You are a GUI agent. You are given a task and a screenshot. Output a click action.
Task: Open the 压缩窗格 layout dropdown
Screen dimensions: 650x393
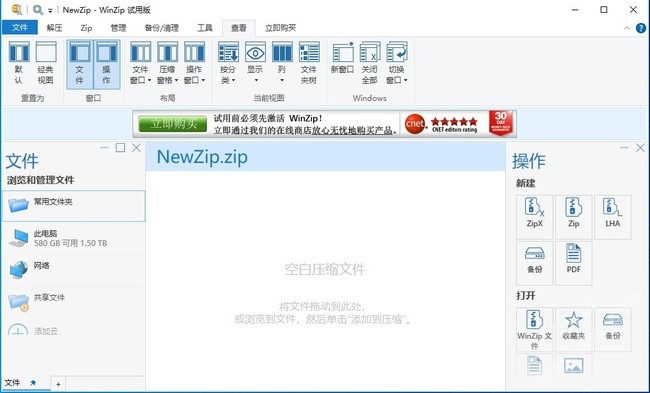[x=167, y=63]
